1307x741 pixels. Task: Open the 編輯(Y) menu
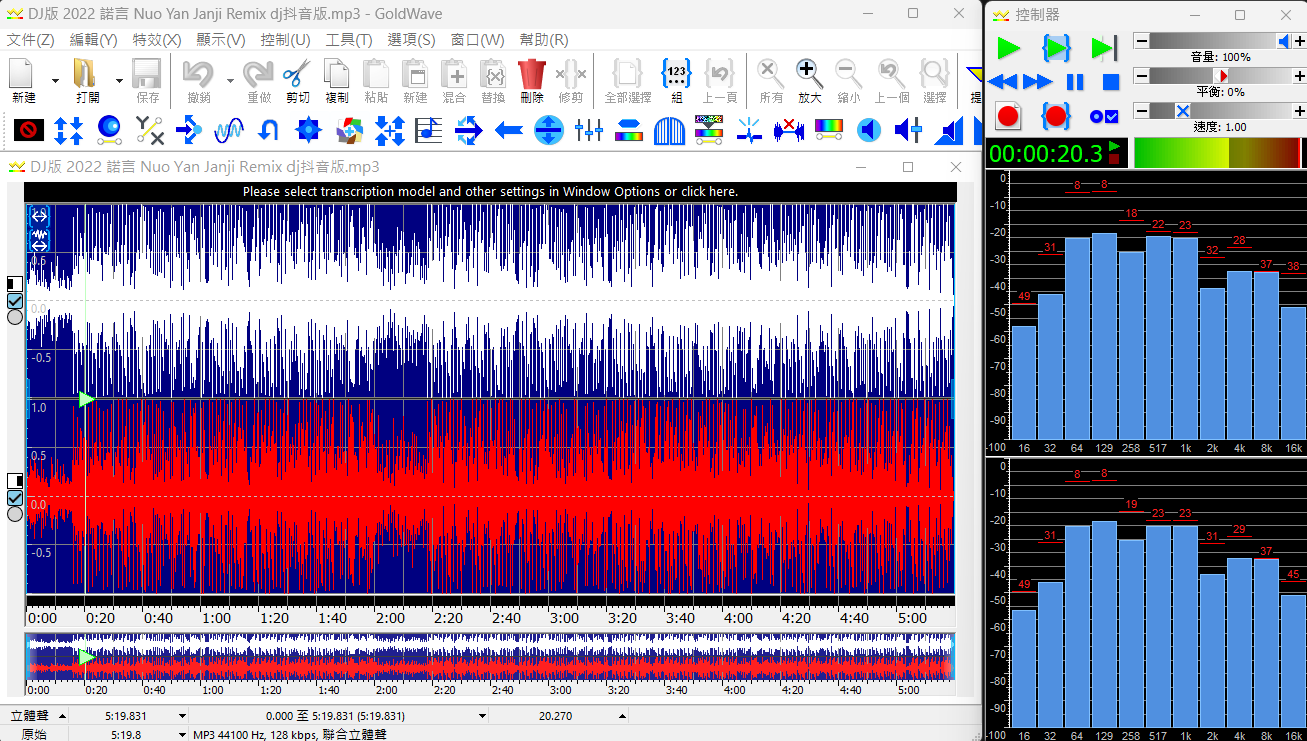coord(93,40)
